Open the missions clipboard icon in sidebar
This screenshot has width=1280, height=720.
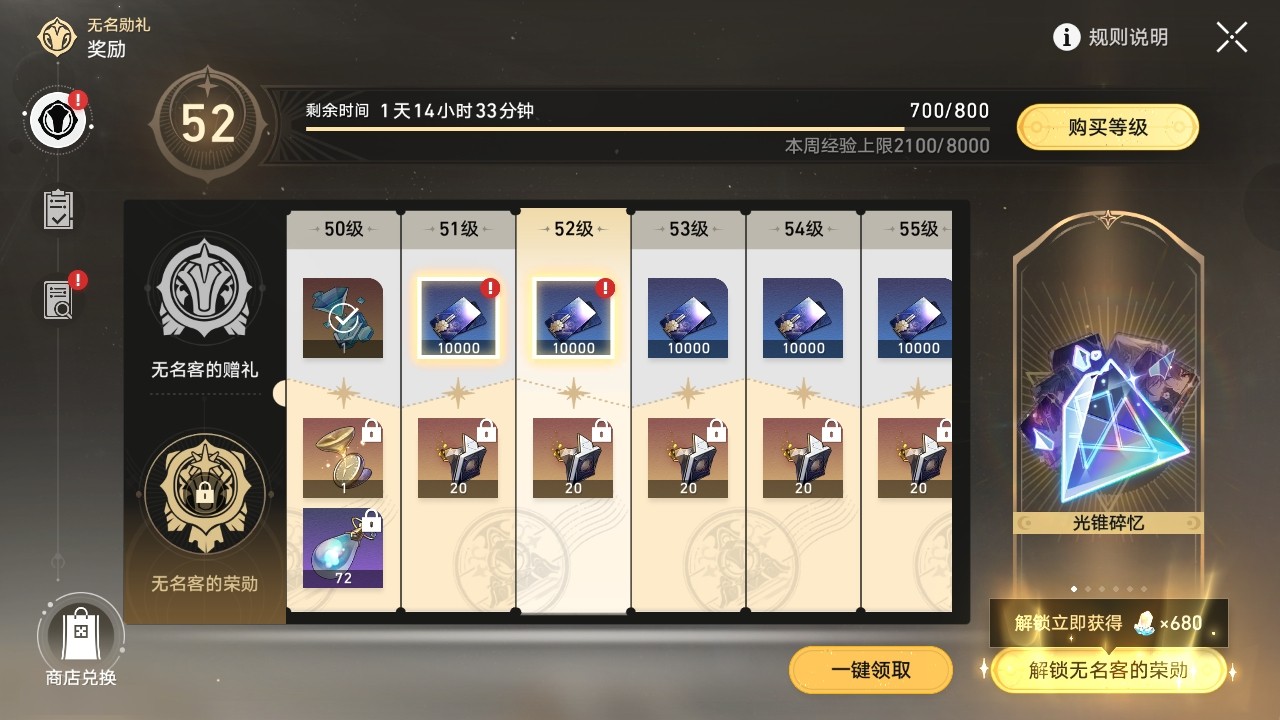pyautogui.click(x=59, y=209)
